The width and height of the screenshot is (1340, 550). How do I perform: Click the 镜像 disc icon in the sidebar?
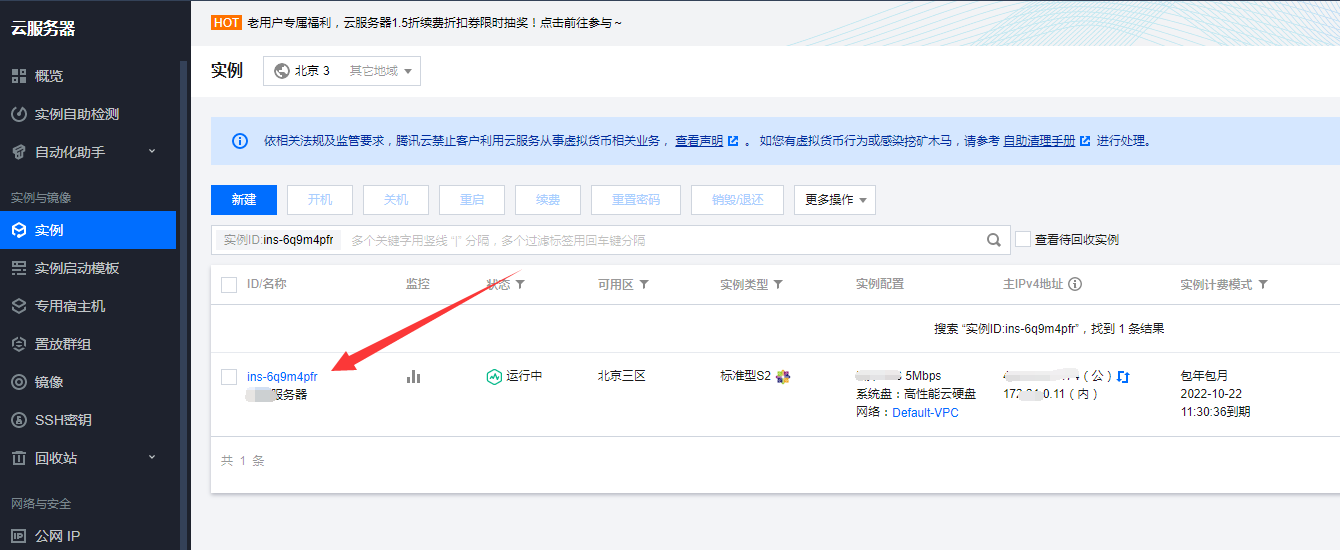18,382
